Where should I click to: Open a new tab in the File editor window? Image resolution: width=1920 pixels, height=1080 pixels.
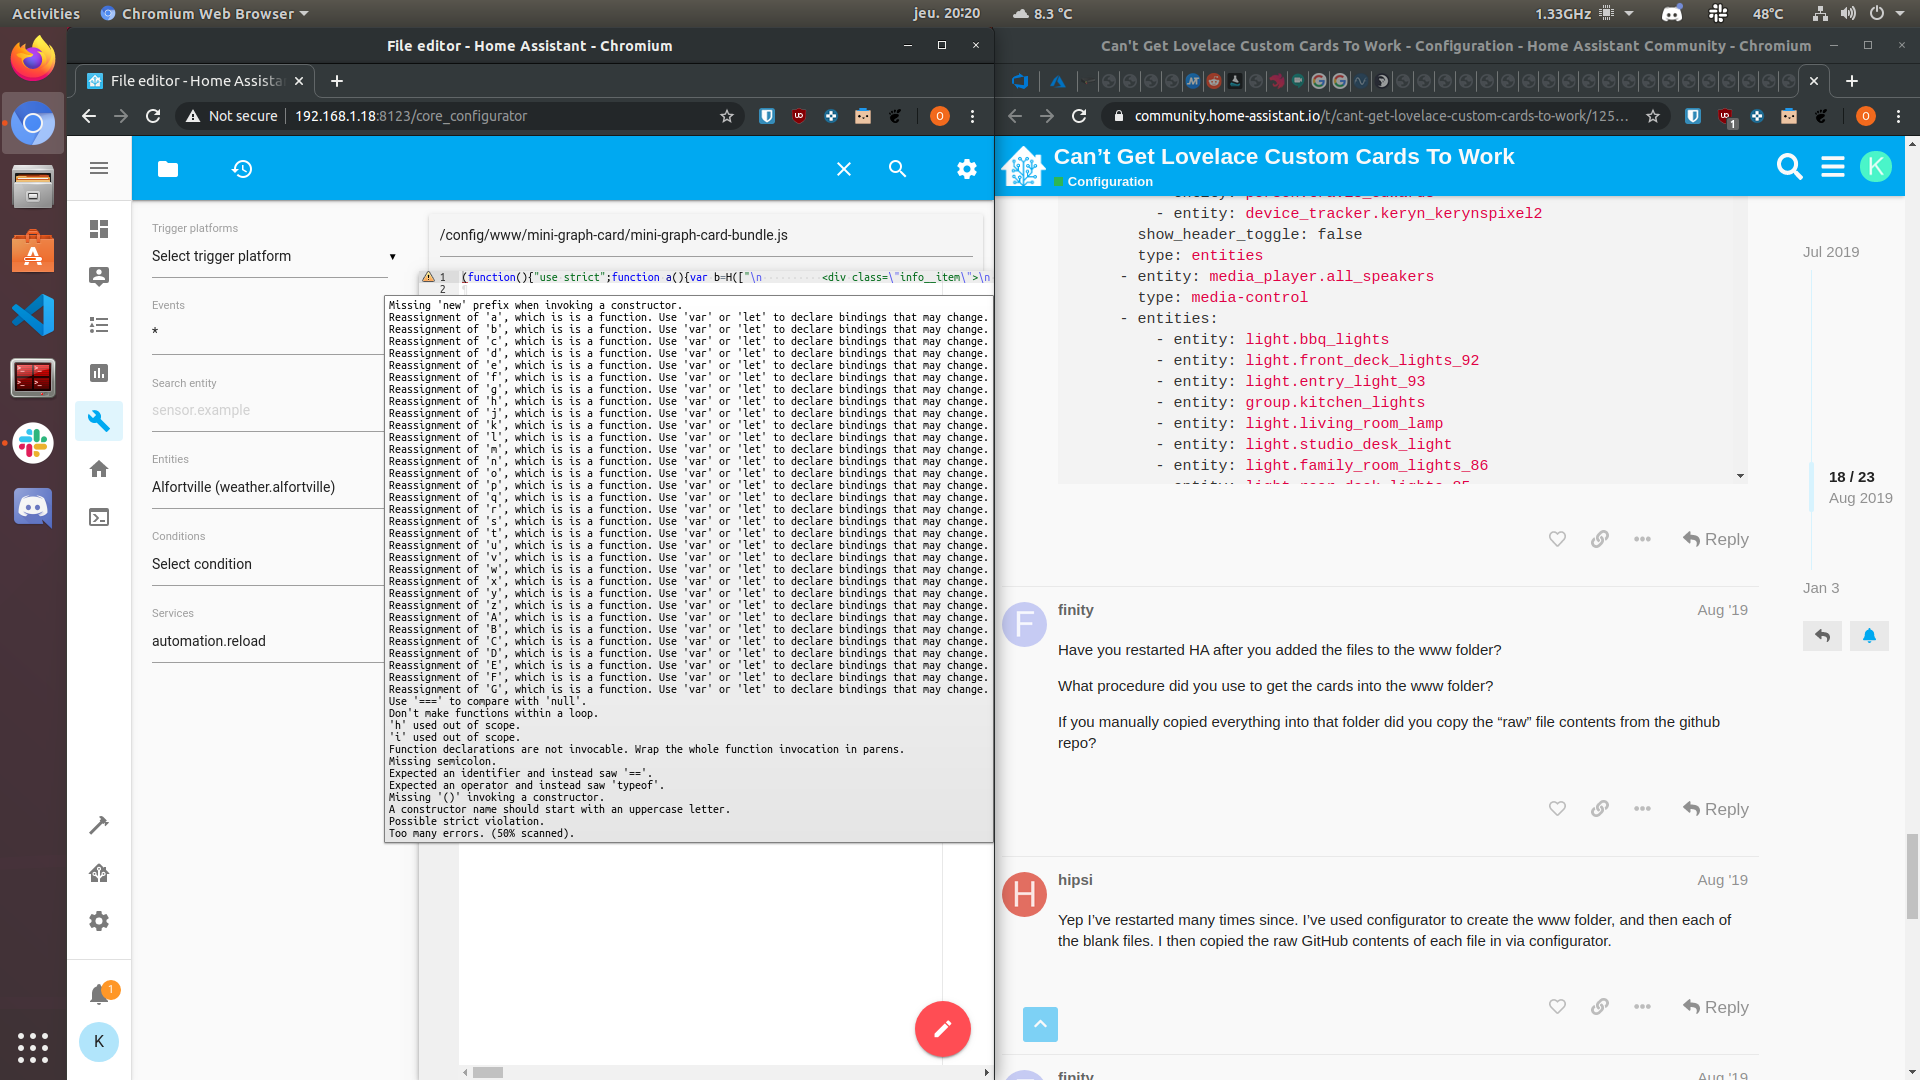tap(337, 81)
